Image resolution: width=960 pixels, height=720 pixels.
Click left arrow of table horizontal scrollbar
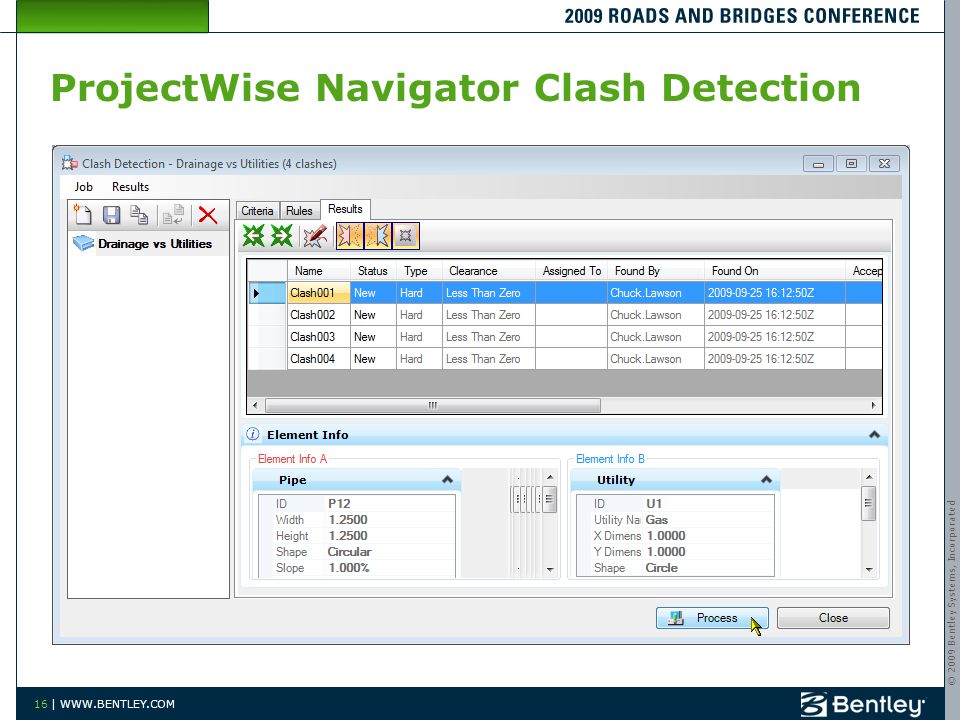pos(255,405)
